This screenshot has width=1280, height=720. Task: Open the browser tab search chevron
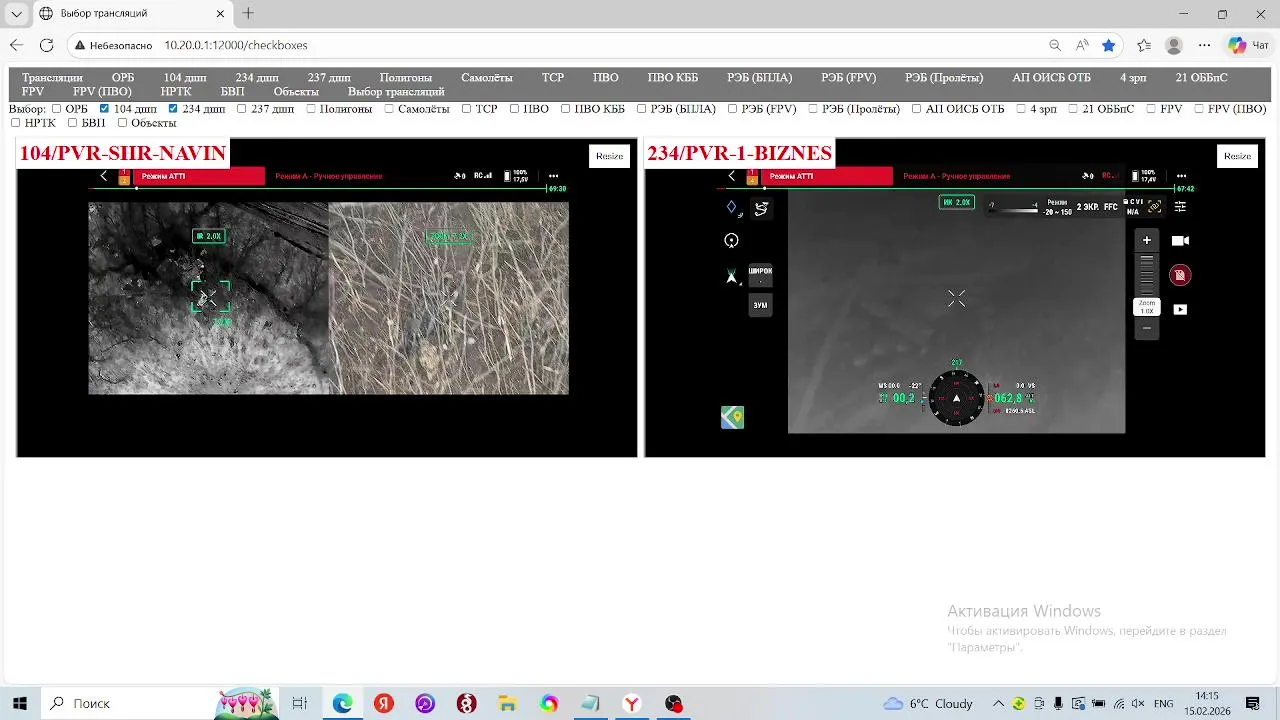16,14
